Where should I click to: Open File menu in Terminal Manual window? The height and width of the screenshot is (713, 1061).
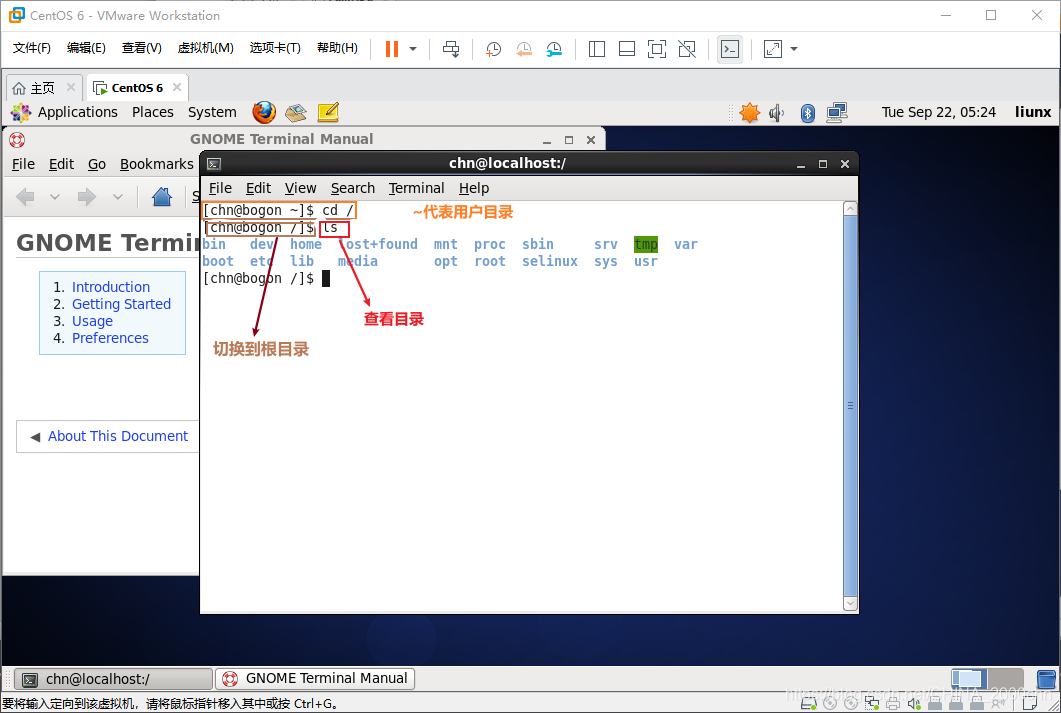click(x=23, y=164)
